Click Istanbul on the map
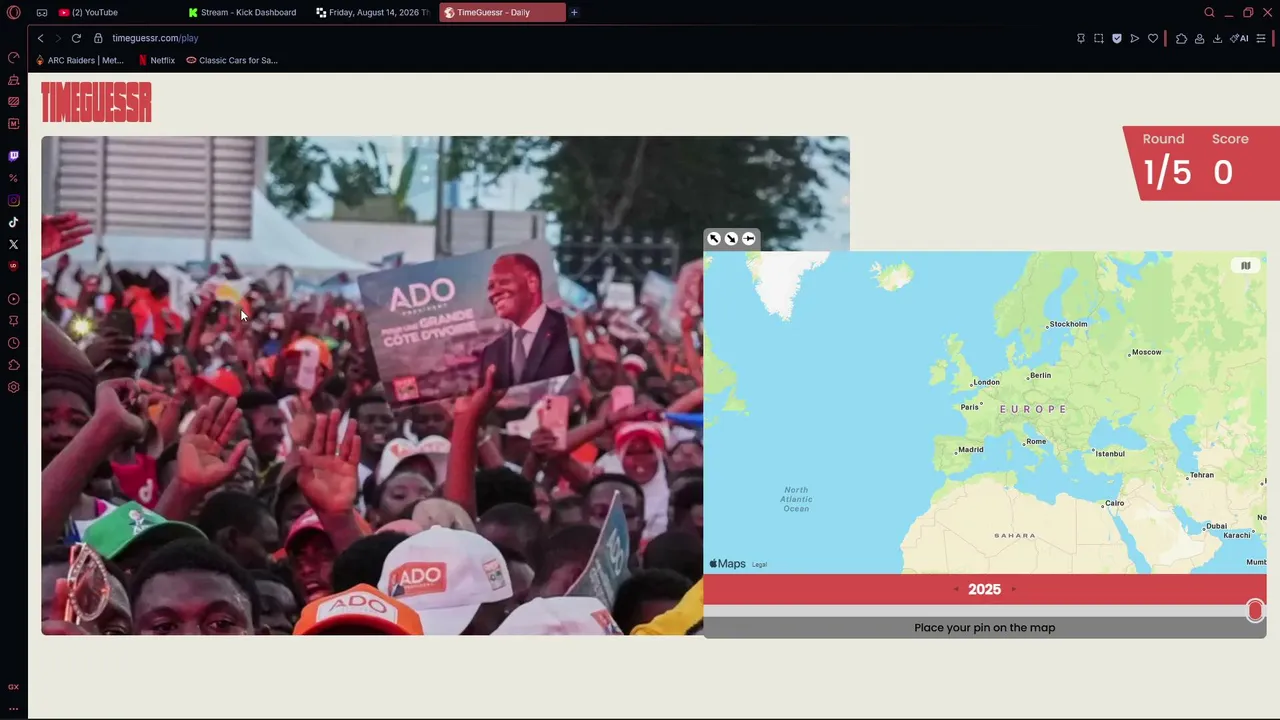Image resolution: width=1280 pixels, height=720 pixels. [1110, 453]
